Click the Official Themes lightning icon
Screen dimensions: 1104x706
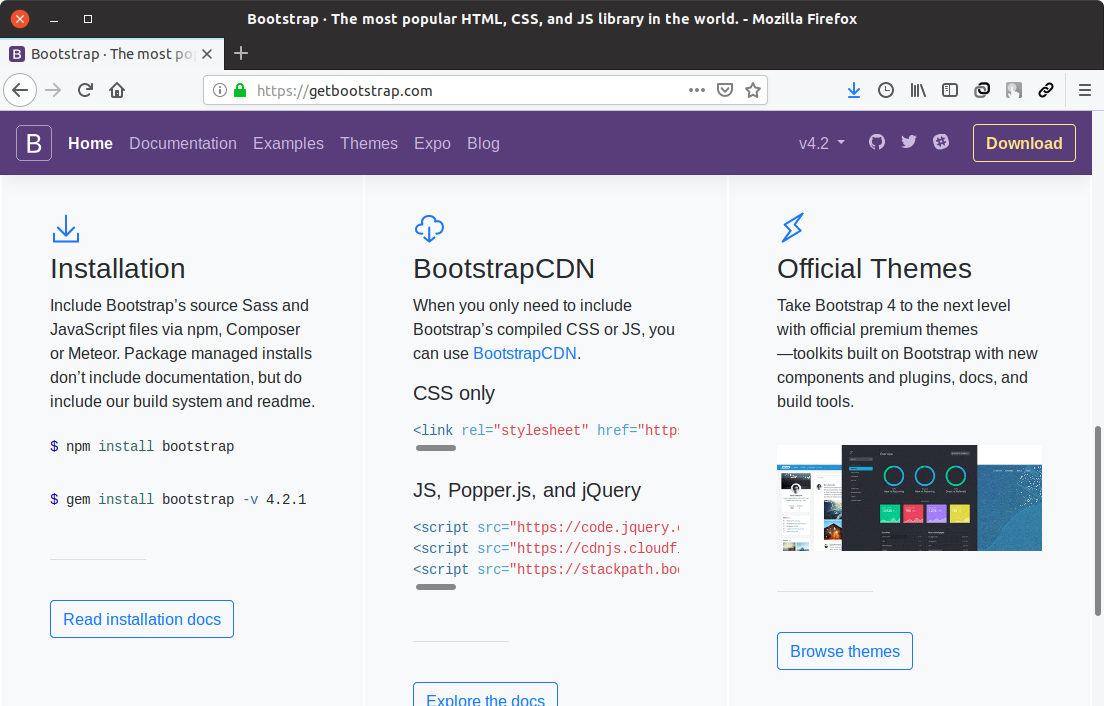(793, 228)
